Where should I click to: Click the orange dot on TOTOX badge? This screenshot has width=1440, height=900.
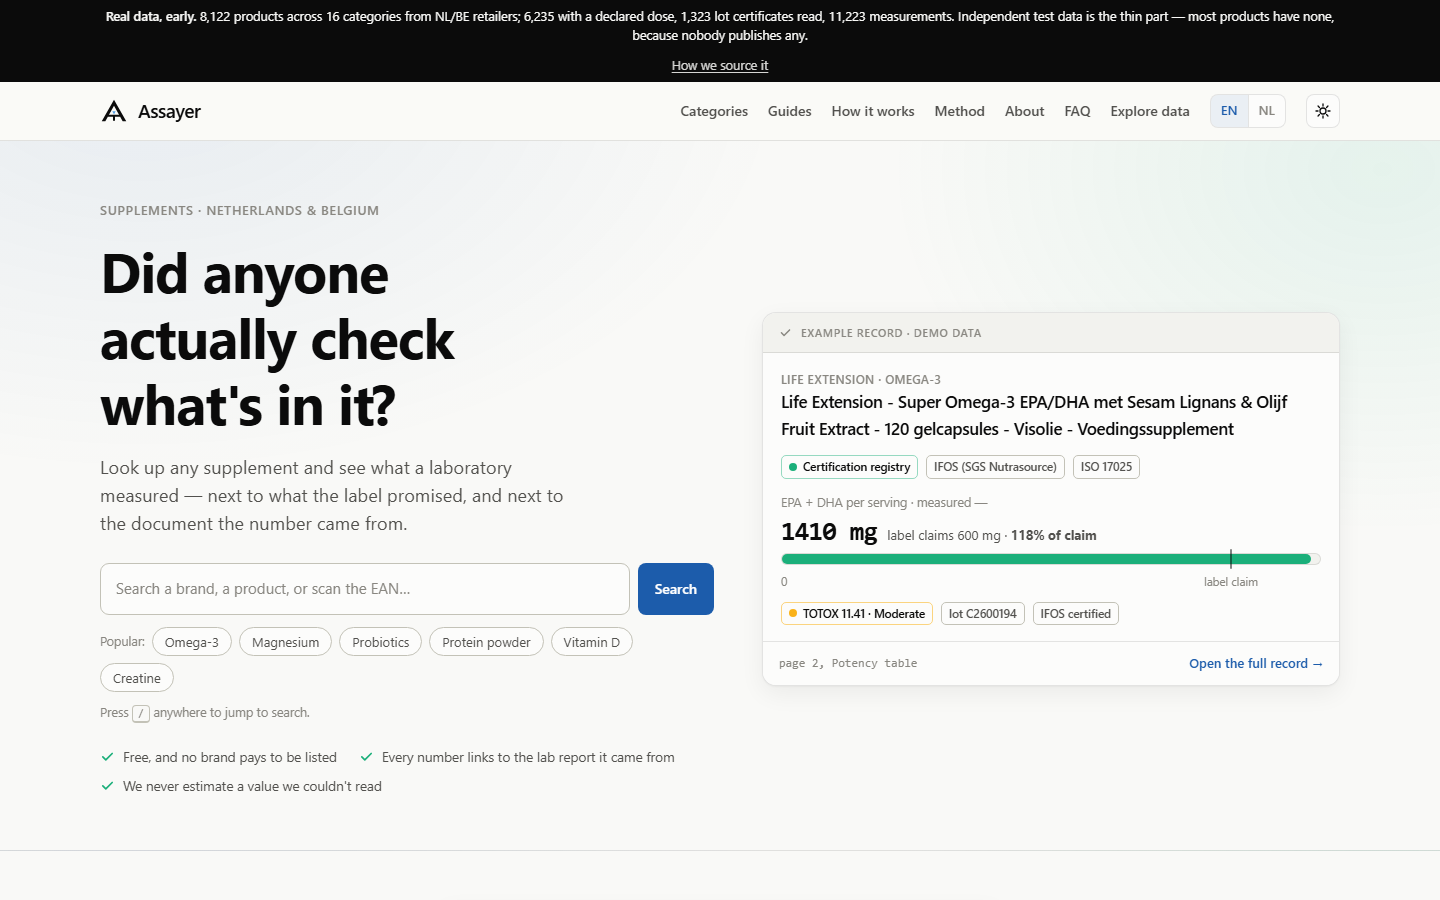tap(793, 614)
